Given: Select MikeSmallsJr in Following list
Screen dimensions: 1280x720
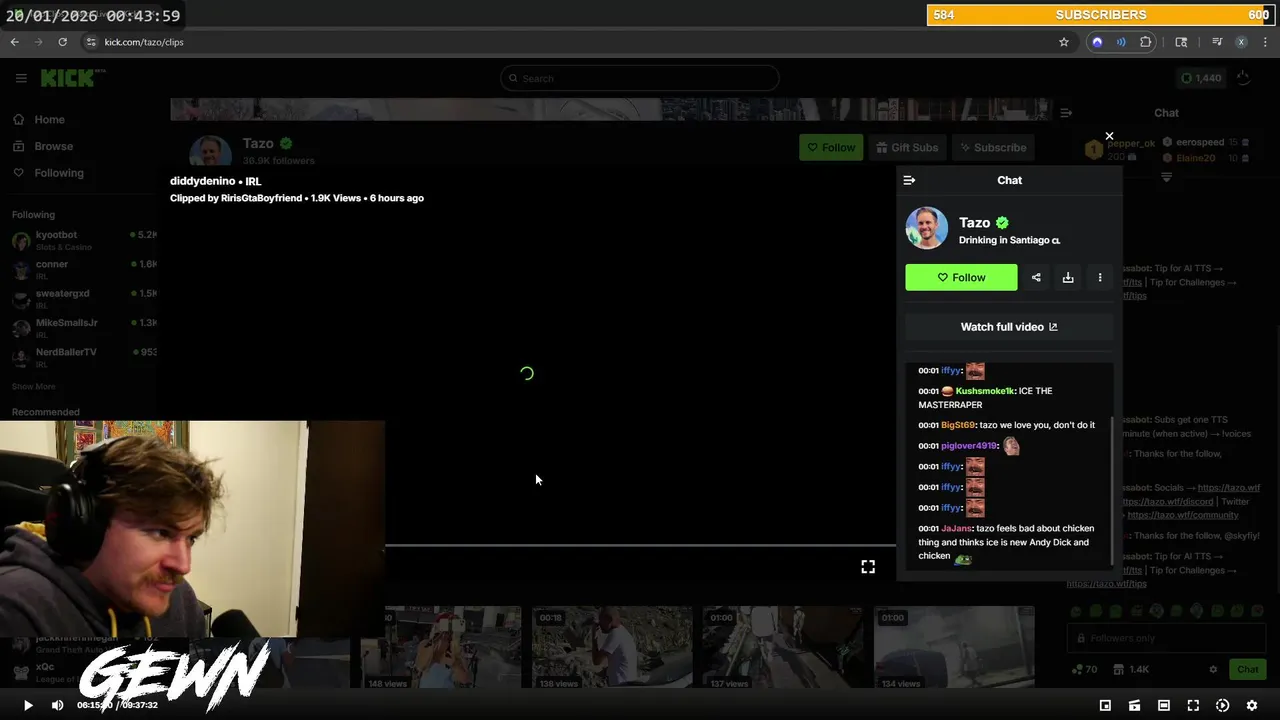Looking at the screenshot, I should pos(84,327).
